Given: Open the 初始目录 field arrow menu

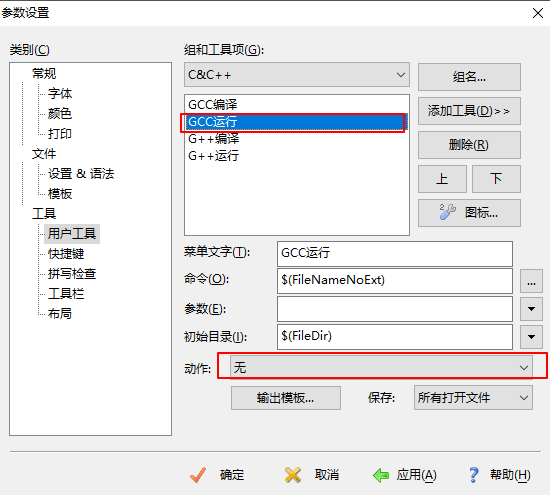Looking at the screenshot, I should (x=531, y=337).
